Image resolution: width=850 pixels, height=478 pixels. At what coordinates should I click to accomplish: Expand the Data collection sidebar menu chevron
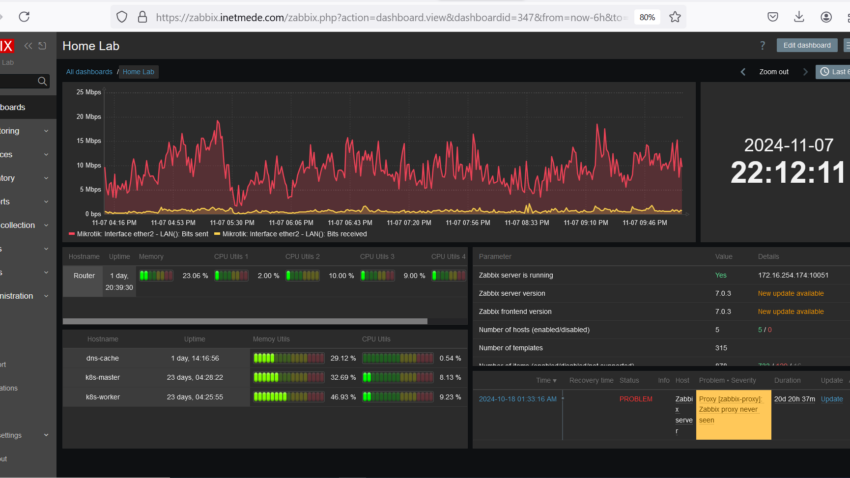(x=46, y=225)
